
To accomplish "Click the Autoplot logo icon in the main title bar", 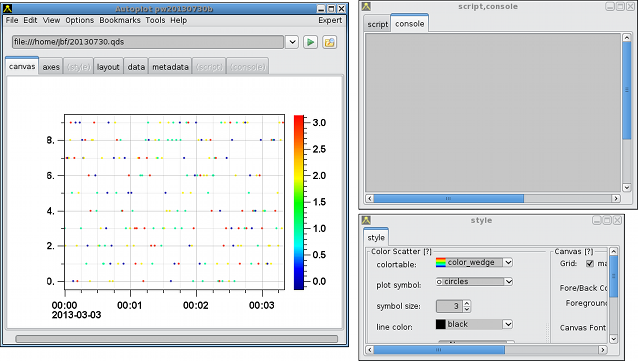I will click(7, 9).
